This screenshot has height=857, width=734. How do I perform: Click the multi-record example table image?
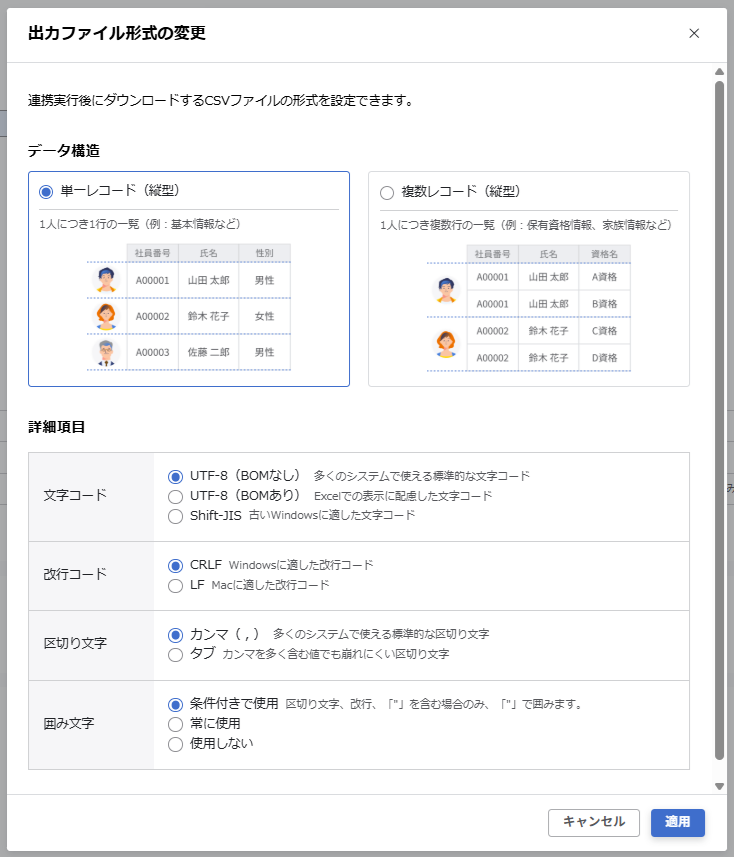tap(529, 308)
